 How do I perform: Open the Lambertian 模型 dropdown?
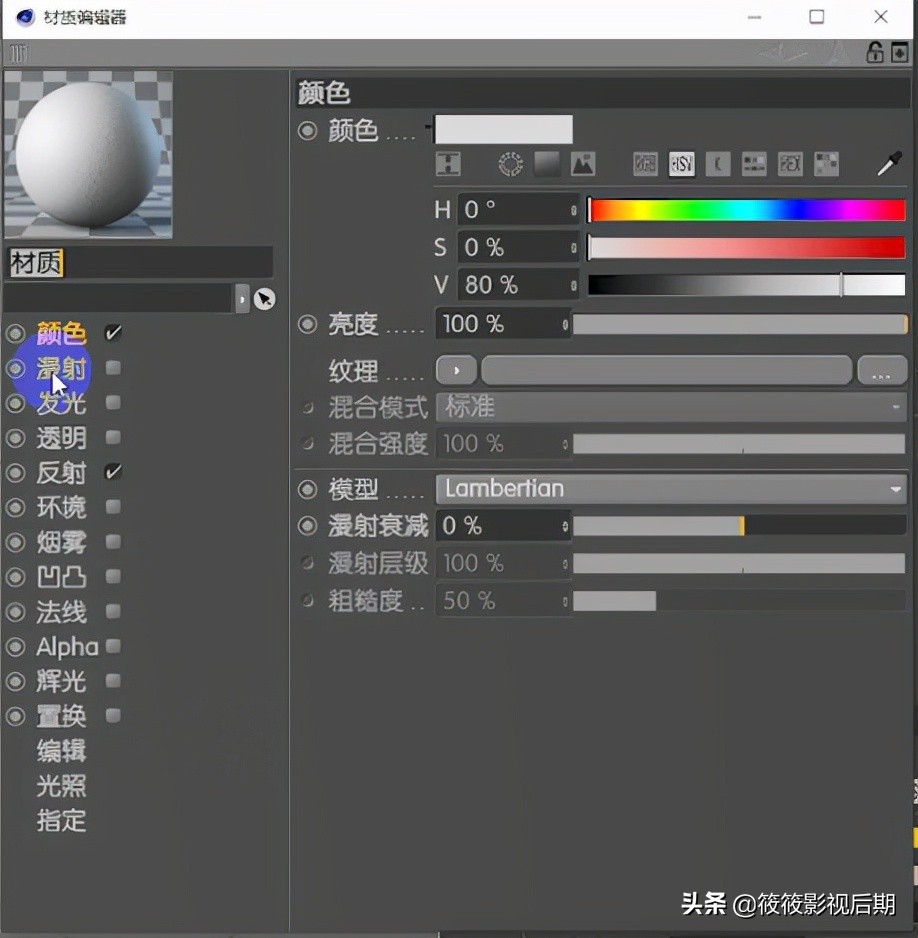pyautogui.click(x=670, y=489)
